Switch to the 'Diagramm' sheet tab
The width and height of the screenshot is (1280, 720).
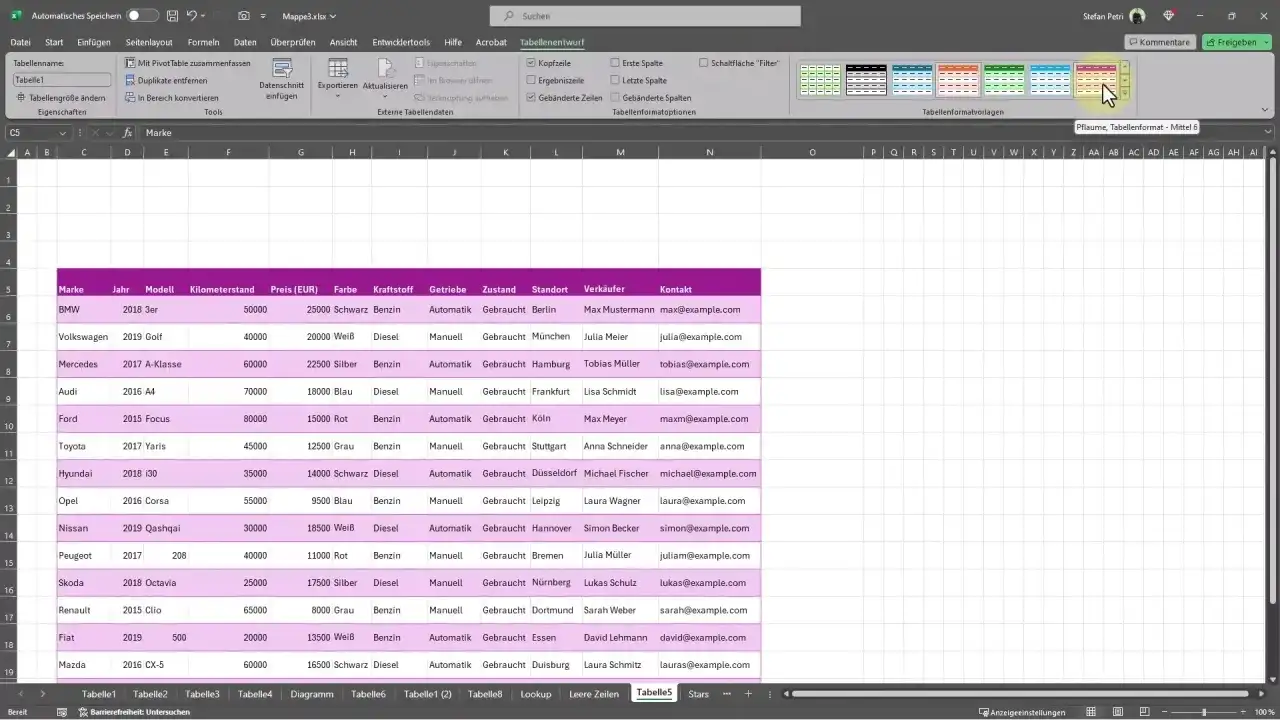pos(312,693)
